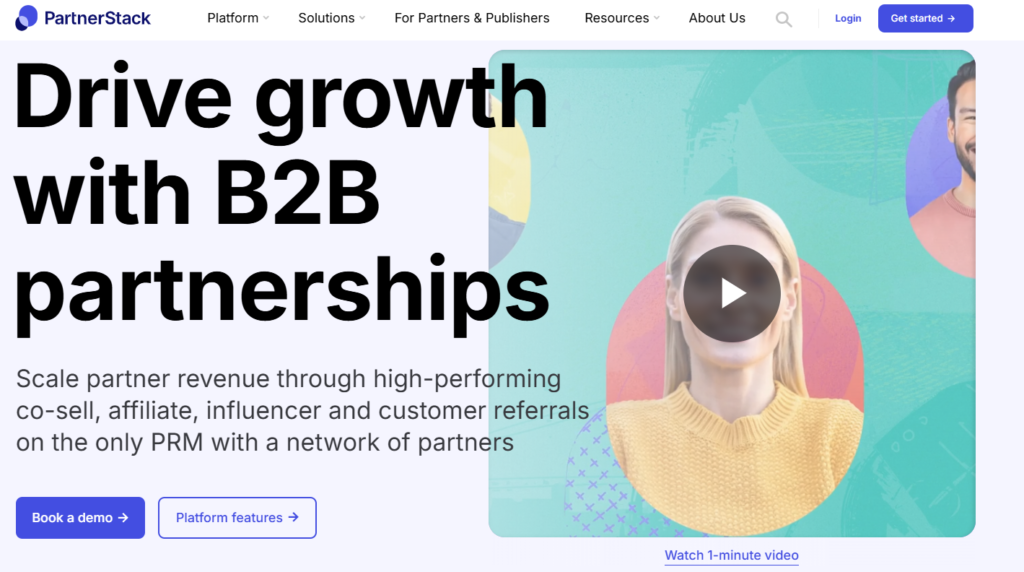
Task: Click the PartnerStack logo icon
Action: pyautogui.click(x=26, y=18)
